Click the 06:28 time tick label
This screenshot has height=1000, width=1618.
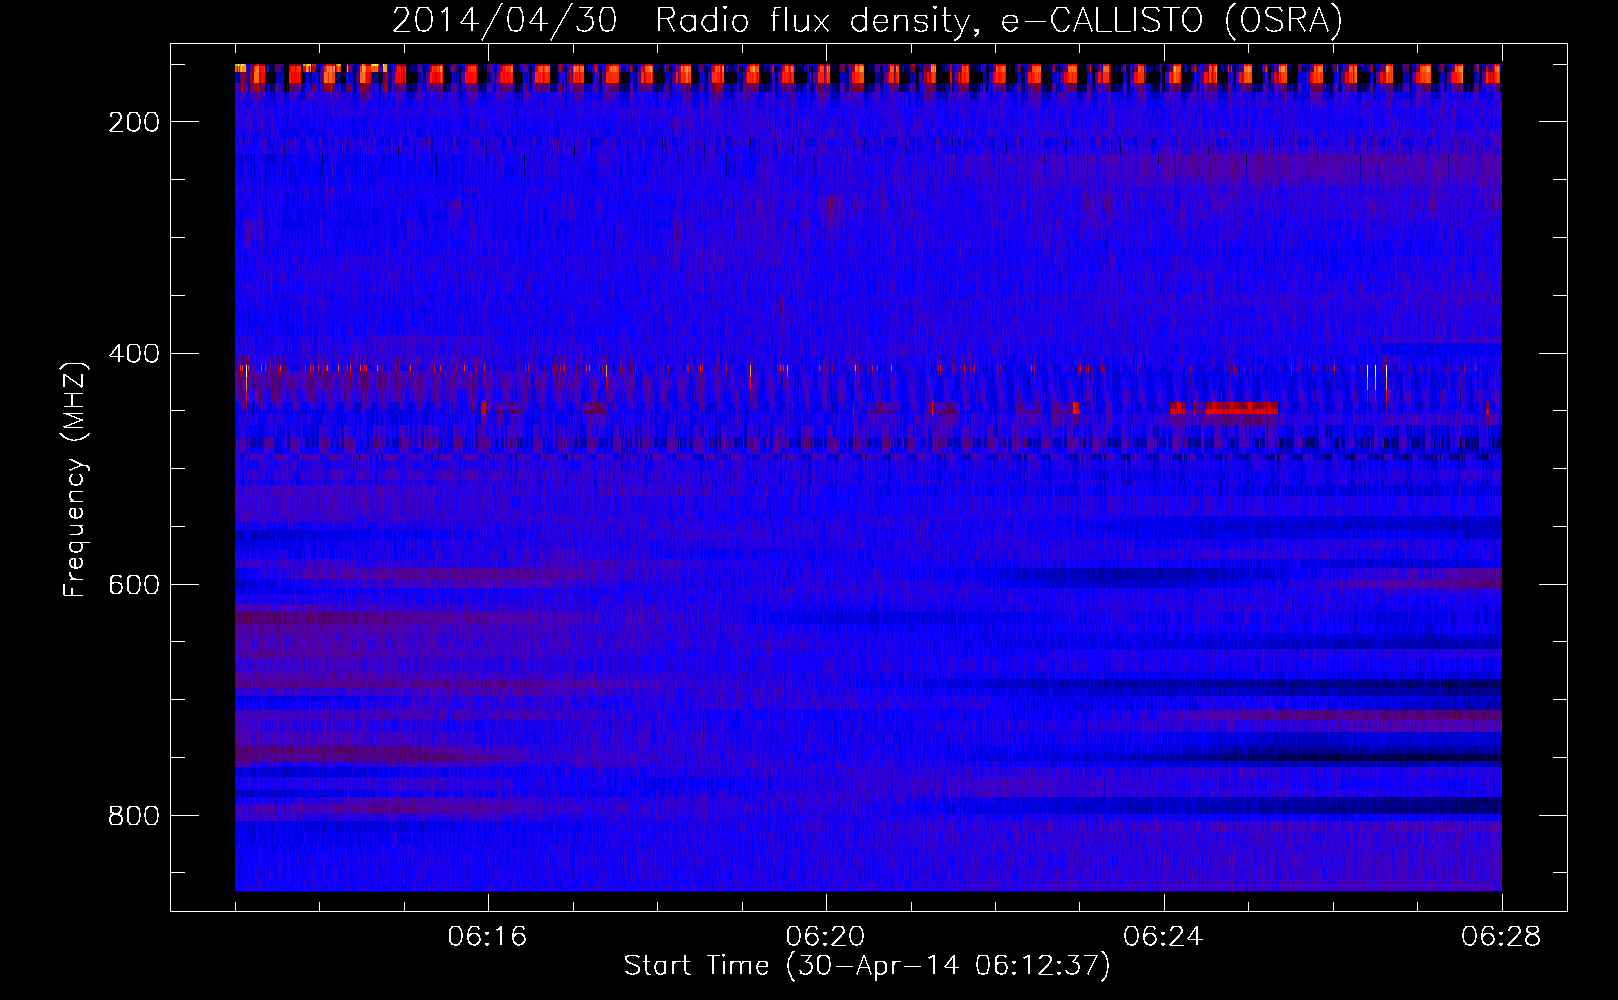tap(1501, 937)
